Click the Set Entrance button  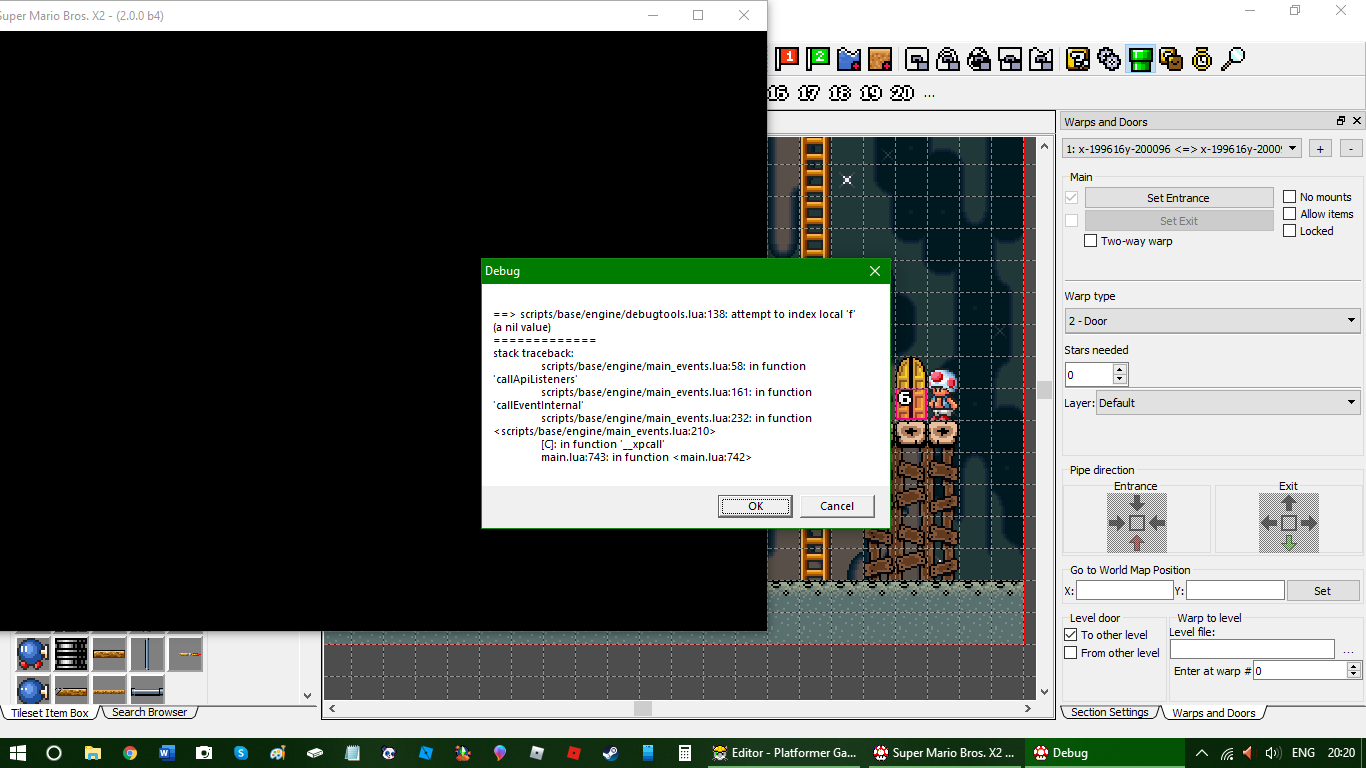(x=1179, y=198)
